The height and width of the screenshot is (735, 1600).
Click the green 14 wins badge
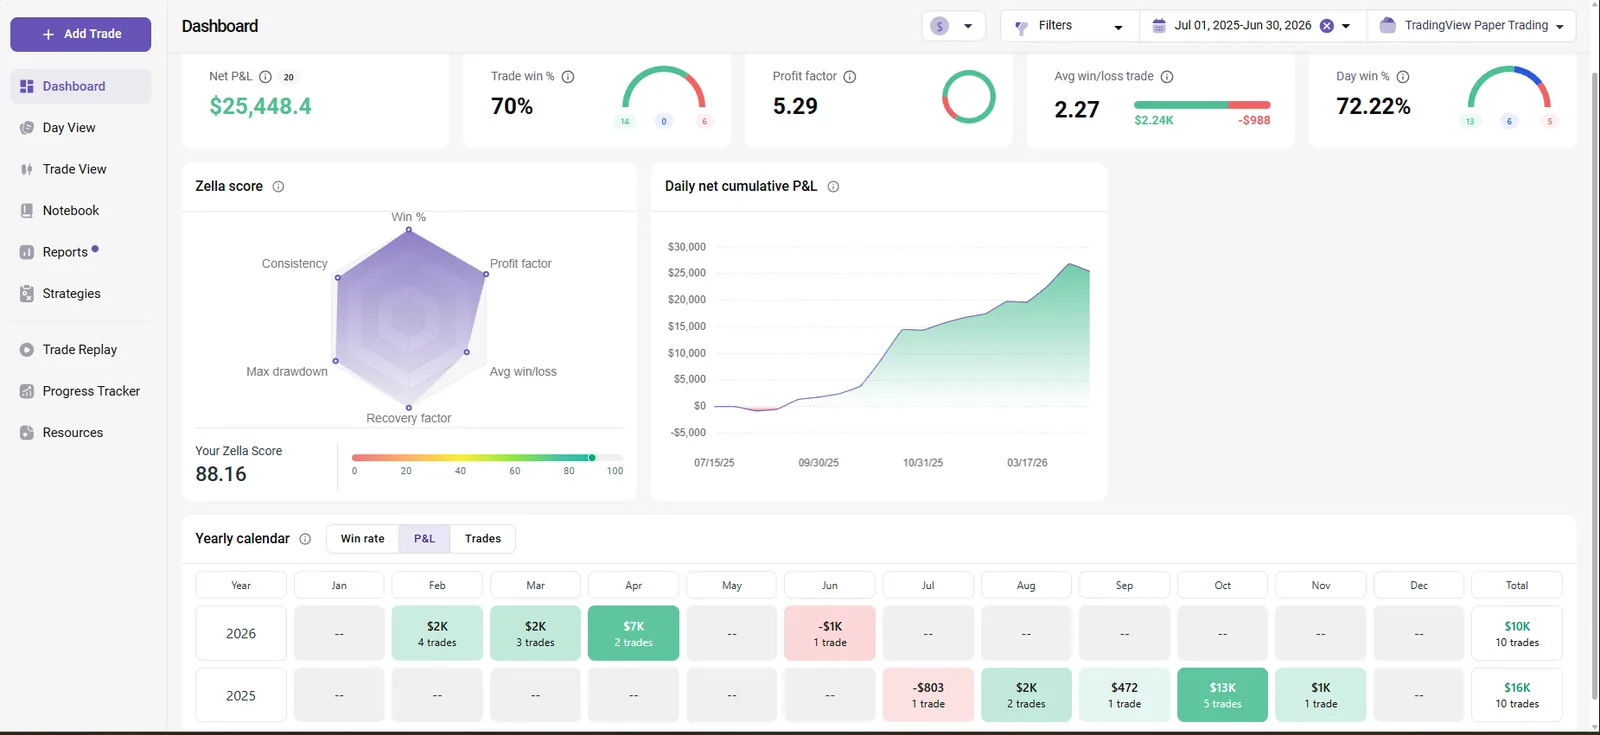625,122
